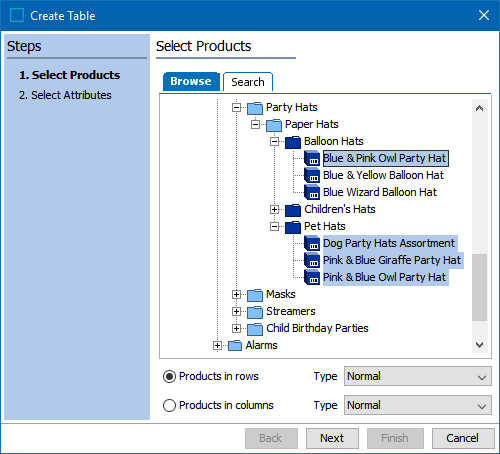The image size is (500, 454).
Task: Click the Pet Hats folder icon
Action: (293, 227)
